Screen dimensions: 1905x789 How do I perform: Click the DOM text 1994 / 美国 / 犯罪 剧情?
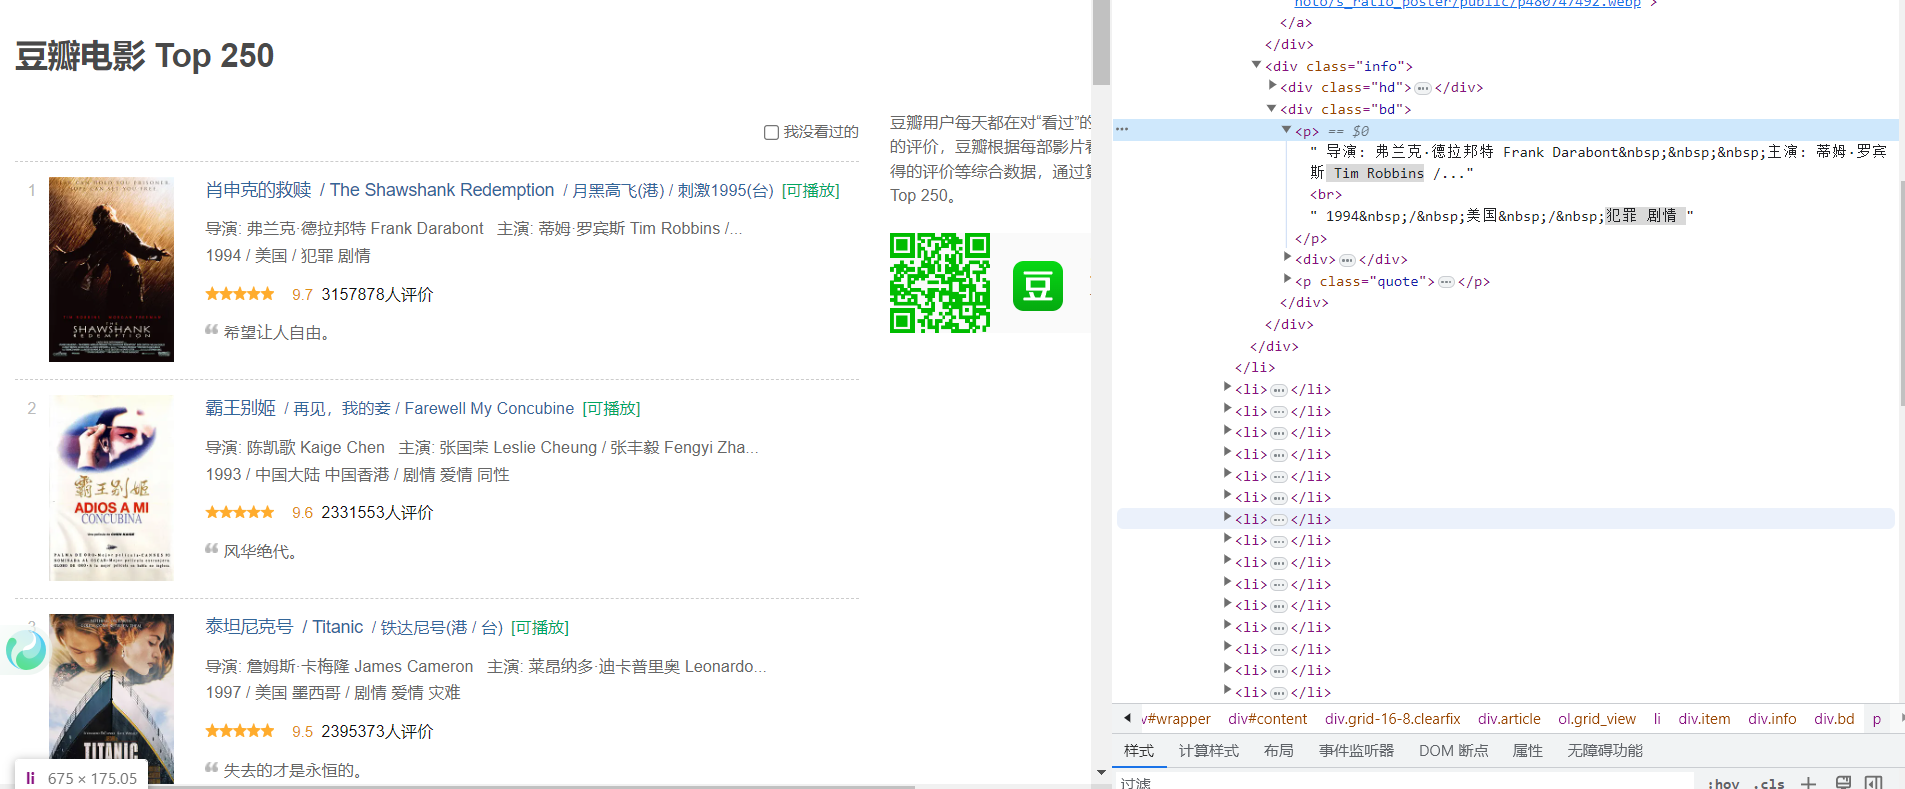pos(1502,216)
